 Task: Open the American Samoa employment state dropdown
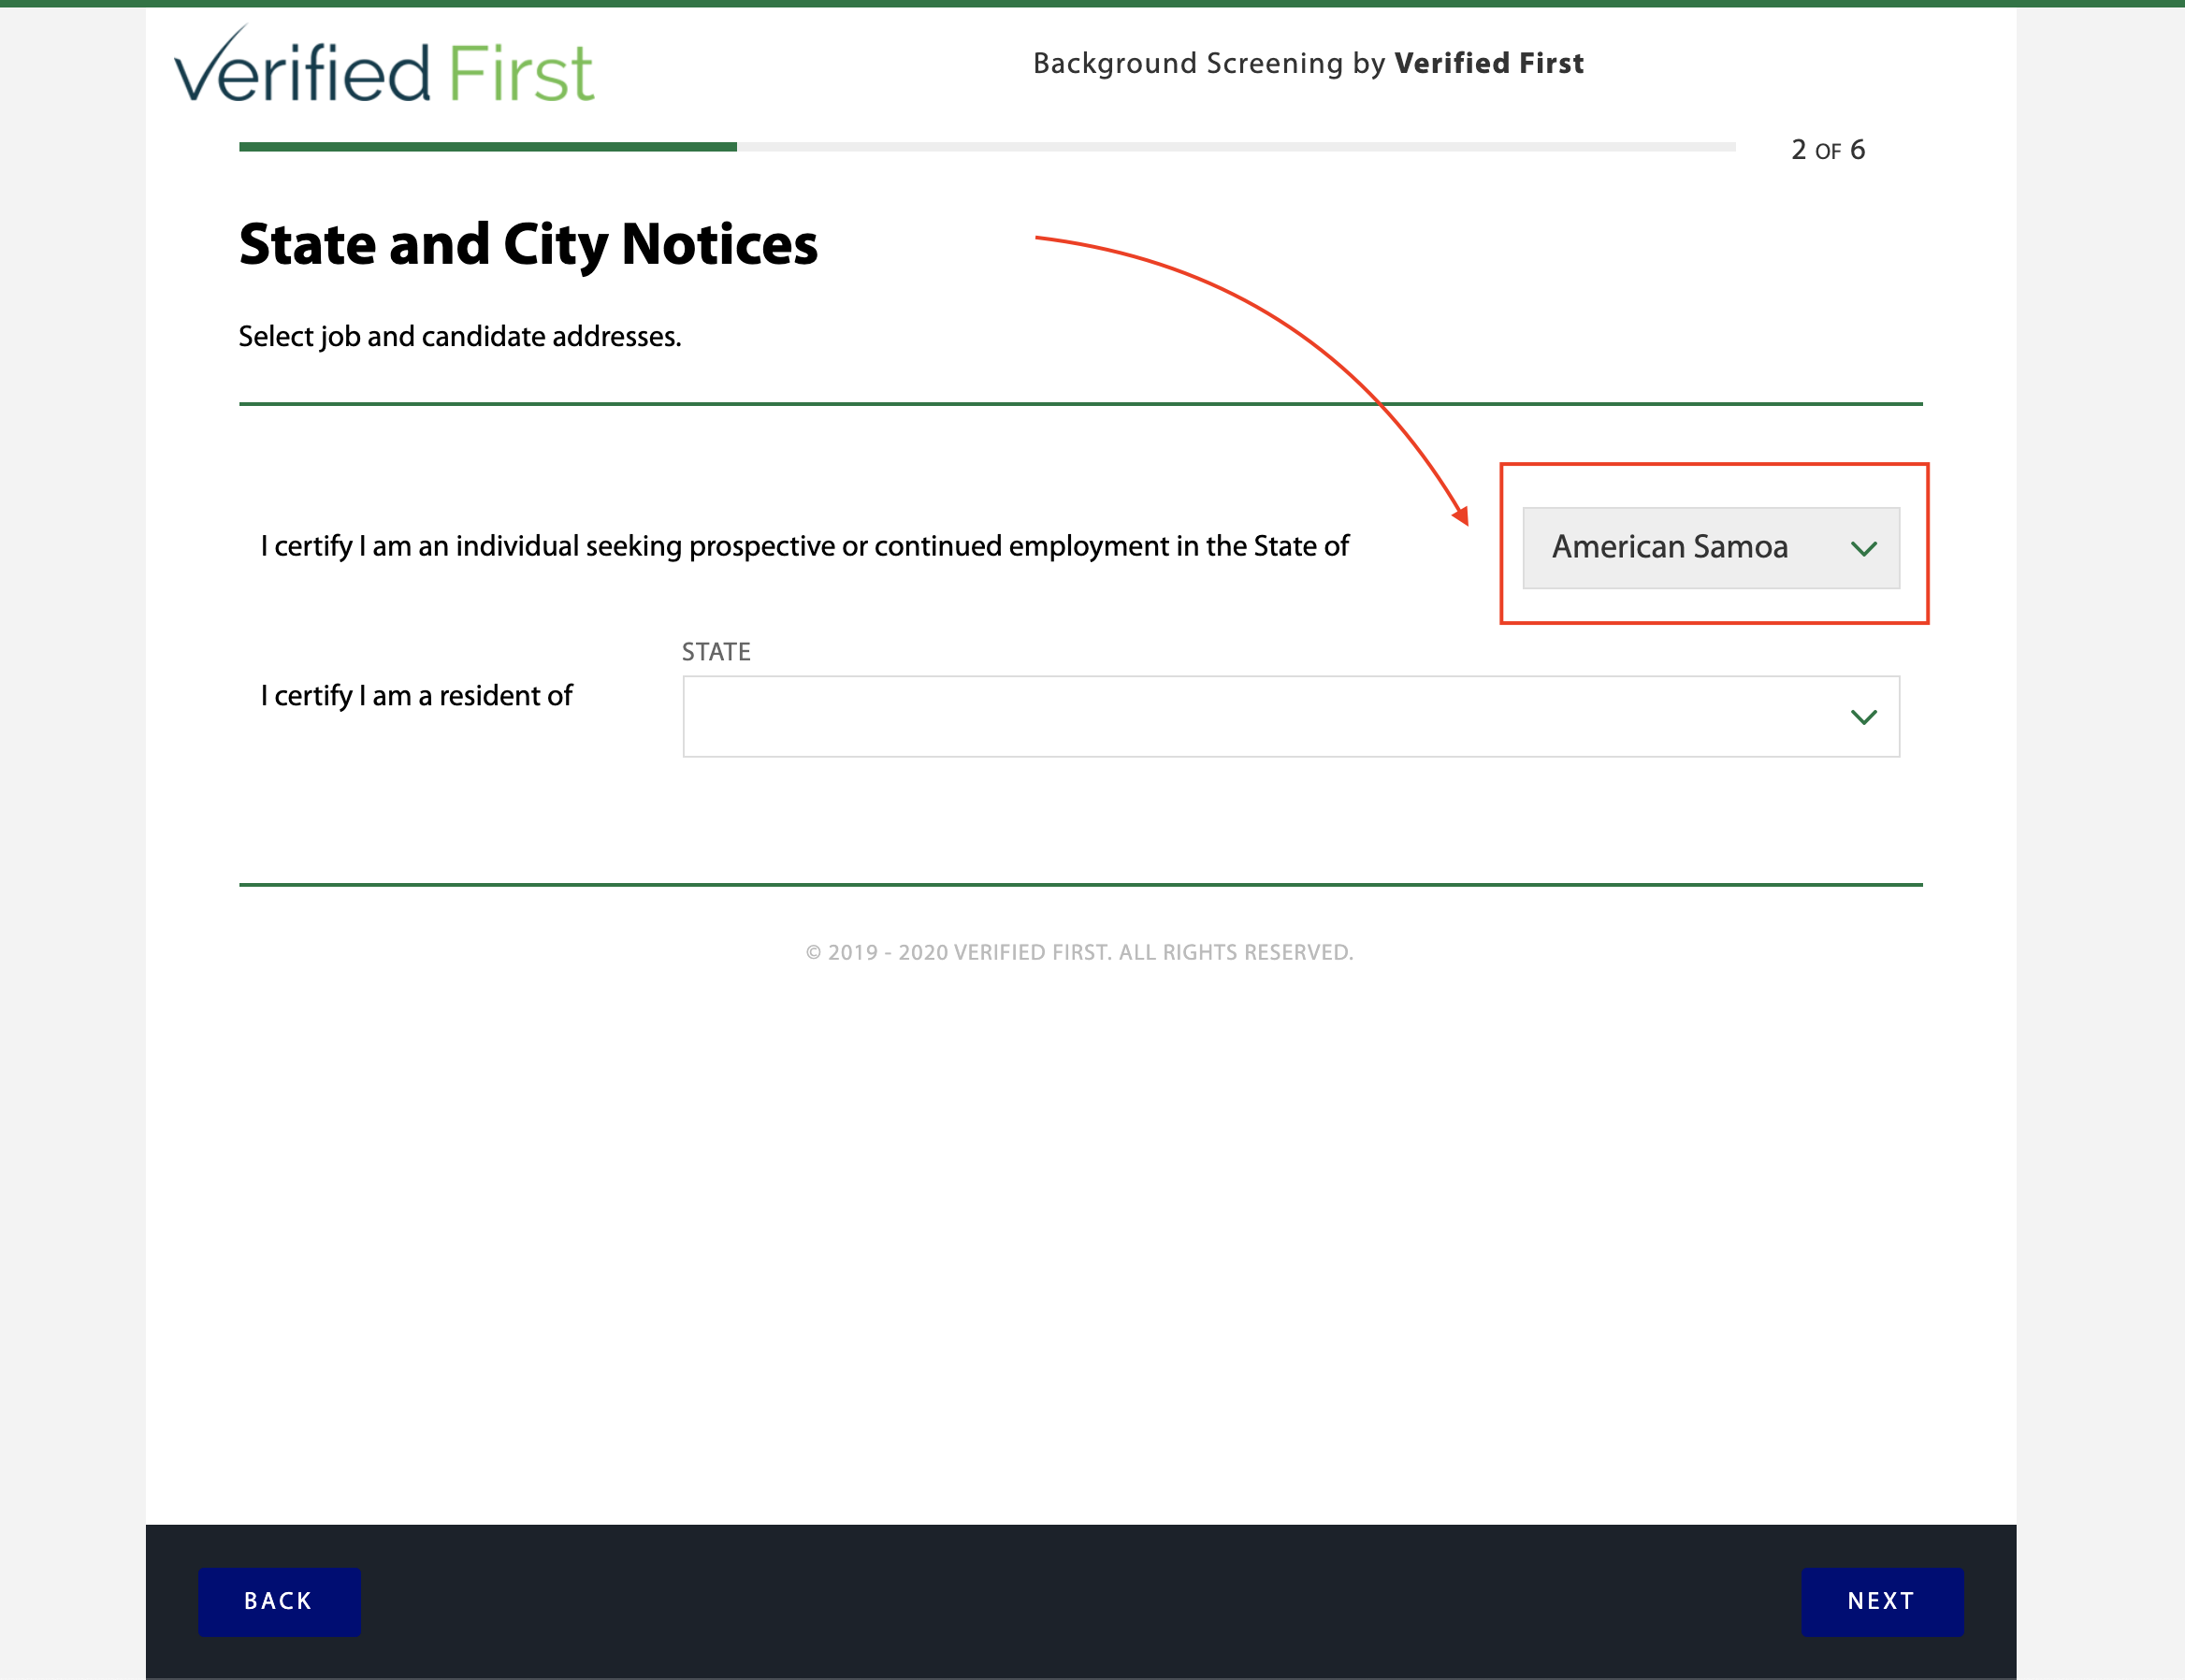[x=1710, y=547]
